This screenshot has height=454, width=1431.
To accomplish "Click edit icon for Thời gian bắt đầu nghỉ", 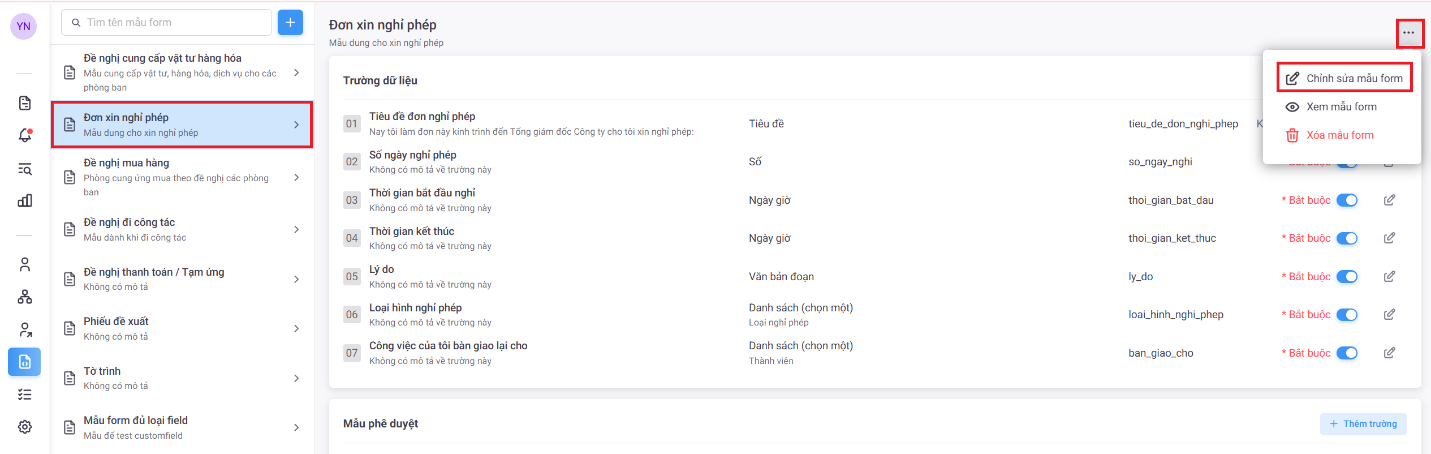I will (1389, 200).
